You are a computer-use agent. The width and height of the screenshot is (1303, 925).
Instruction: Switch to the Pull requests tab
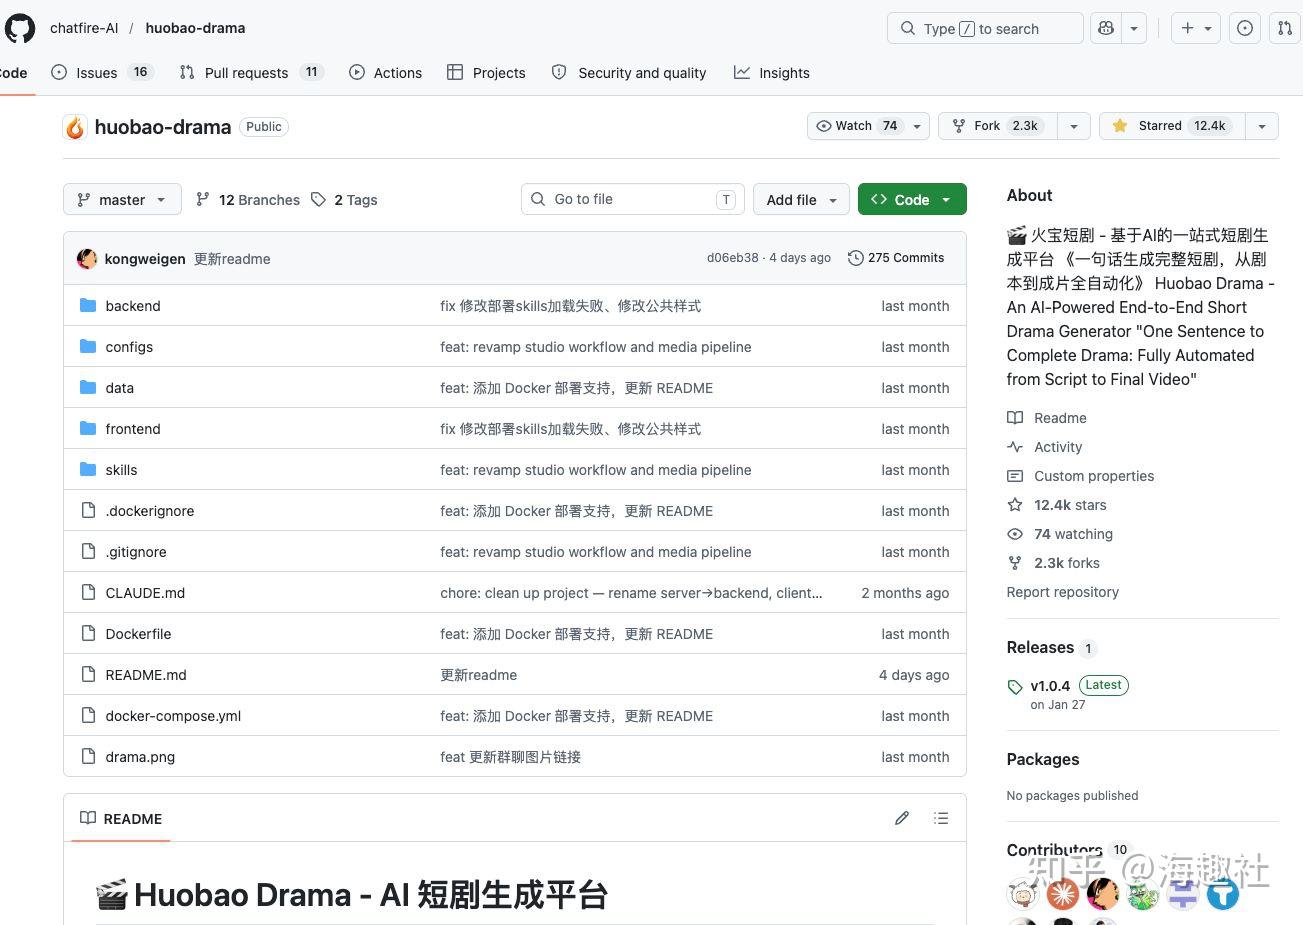tap(251, 72)
